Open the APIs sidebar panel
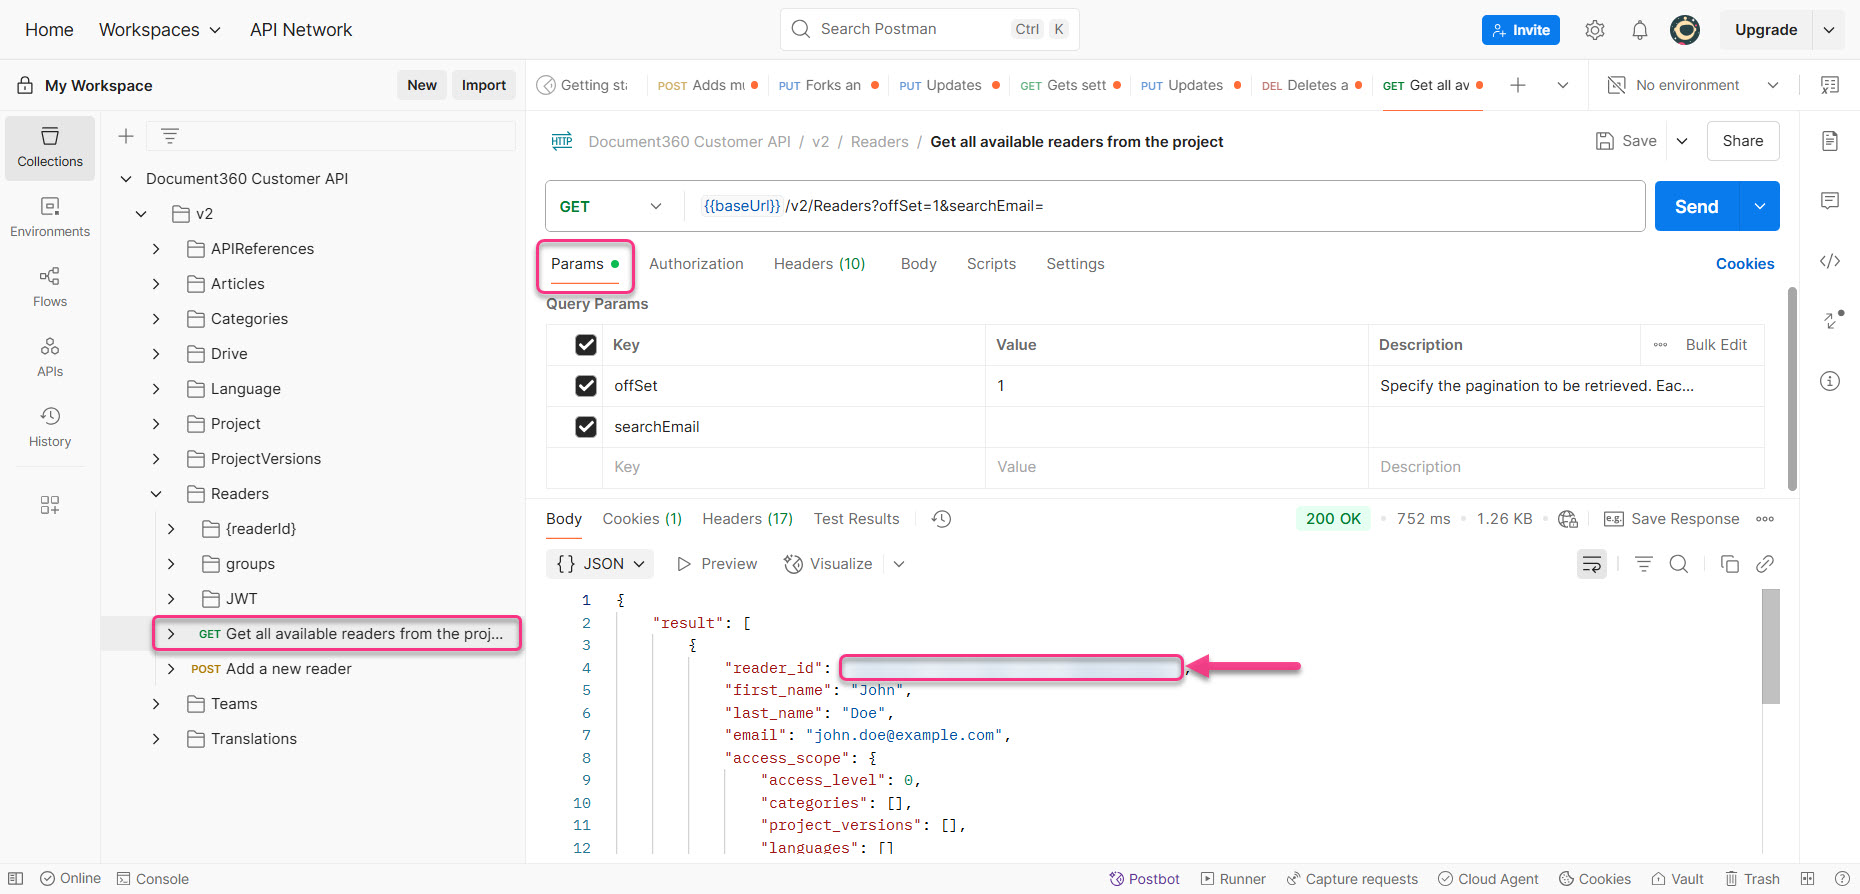 [x=50, y=357]
